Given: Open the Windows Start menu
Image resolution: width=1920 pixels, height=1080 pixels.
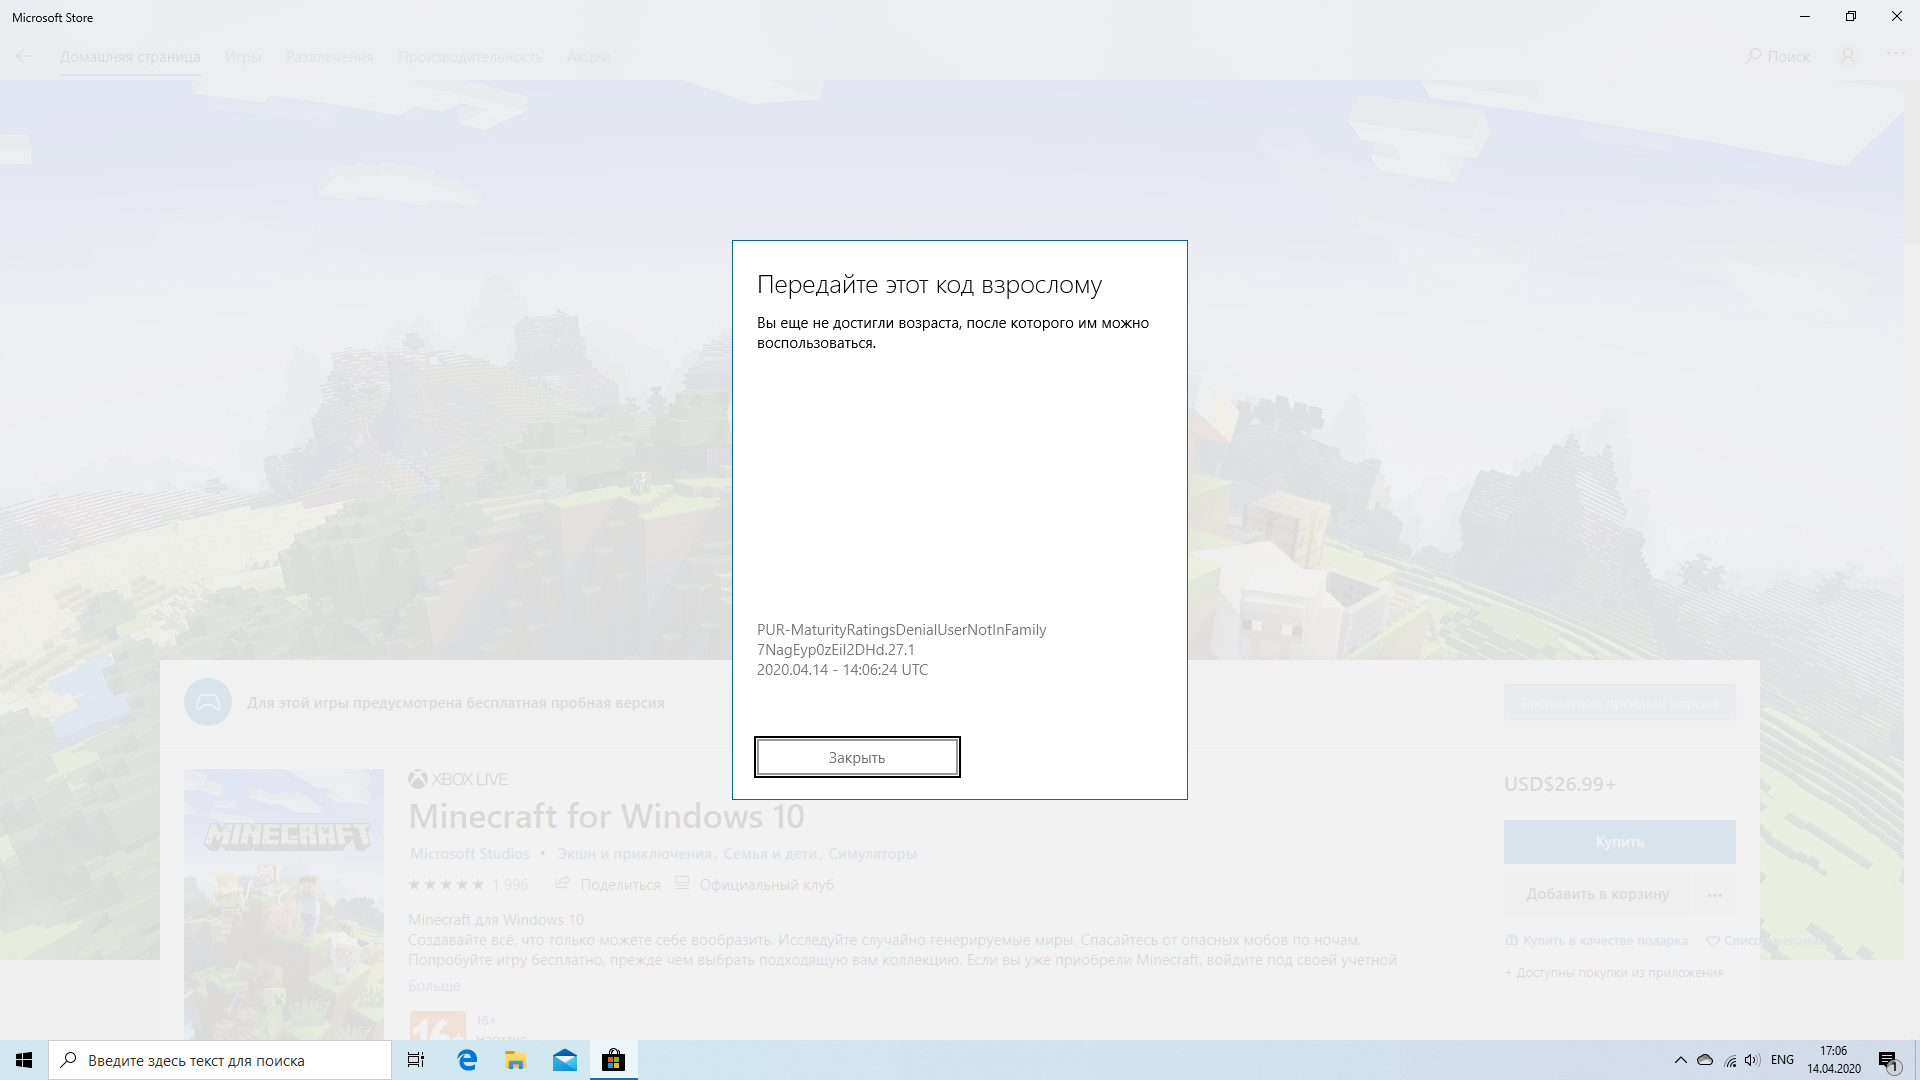Looking at the screenshot, I should [24, 1060].
